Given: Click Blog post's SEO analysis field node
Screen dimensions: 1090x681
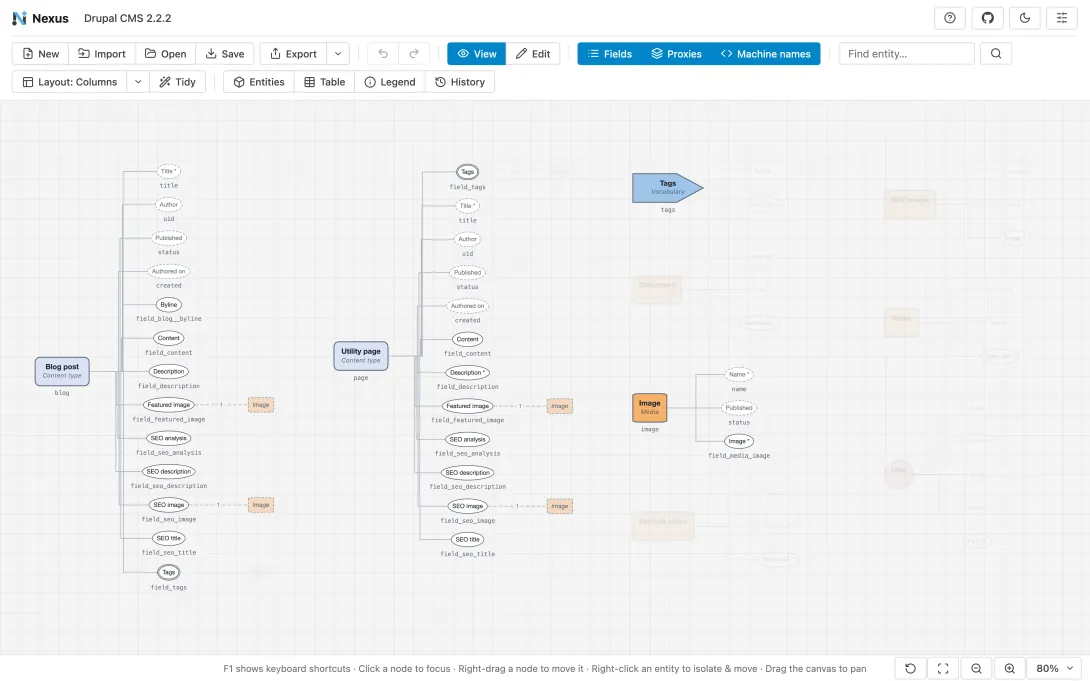Looking at the screenshot, I should pos(168,438).
